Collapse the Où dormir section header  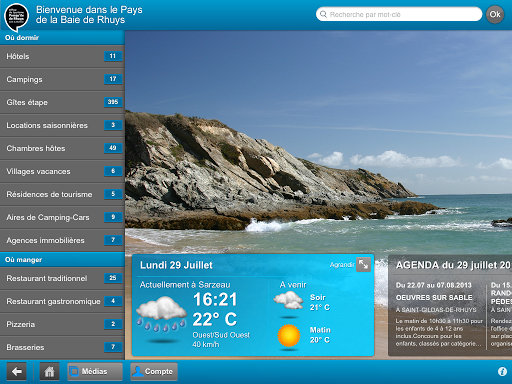point(62,38)
